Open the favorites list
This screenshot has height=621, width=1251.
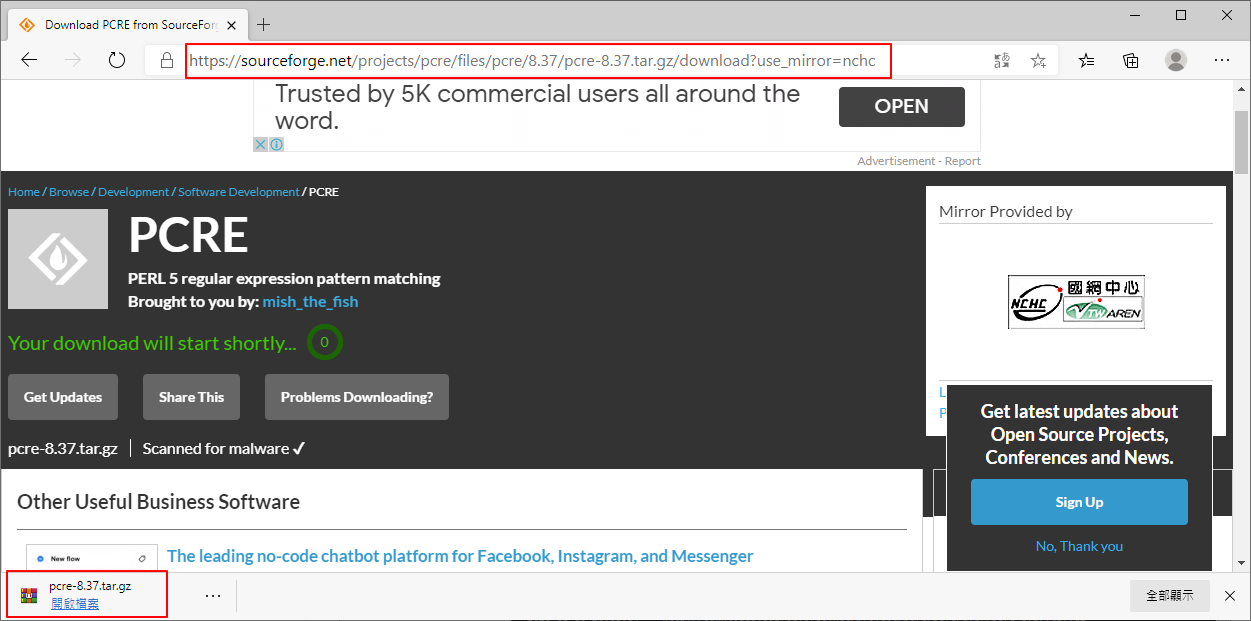point(1087,61)
